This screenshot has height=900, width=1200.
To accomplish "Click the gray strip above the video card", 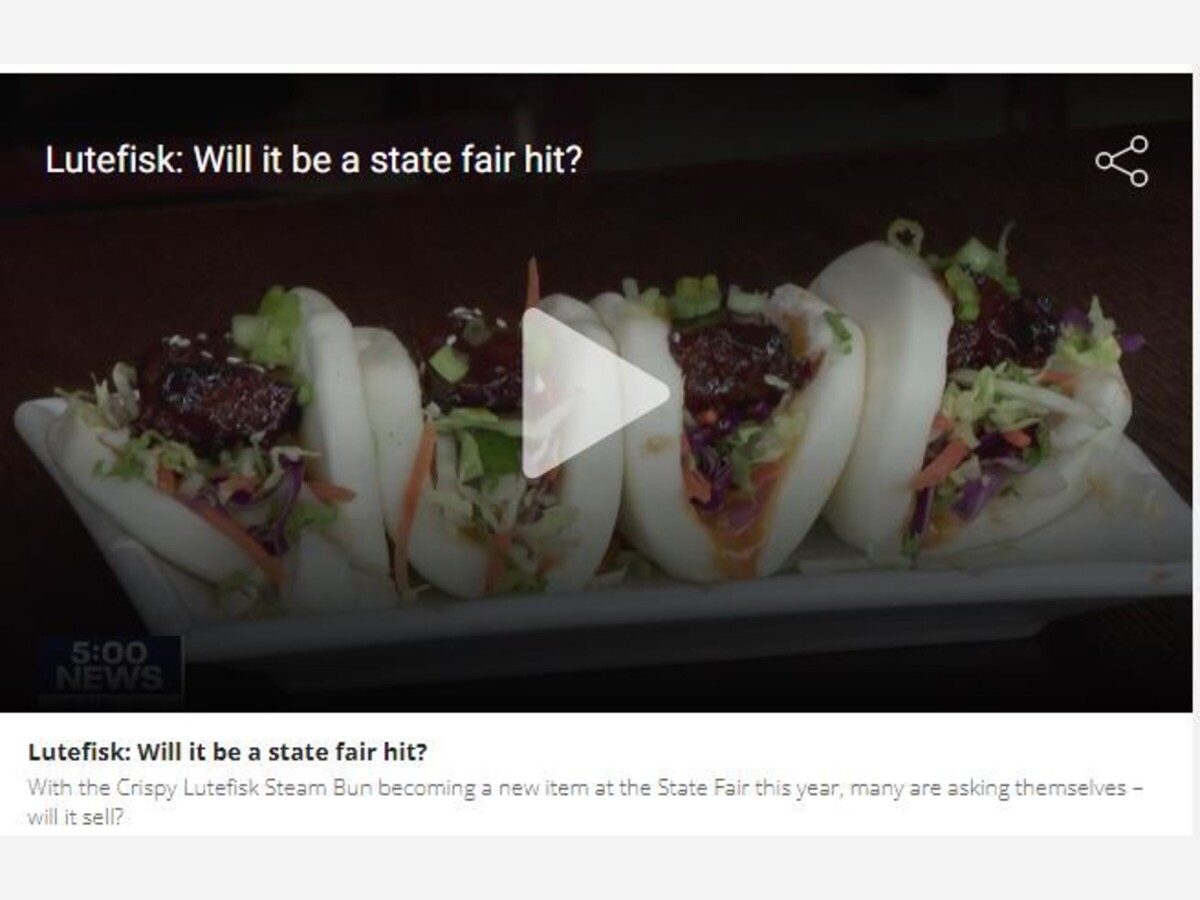I will (x=600, y=32).
